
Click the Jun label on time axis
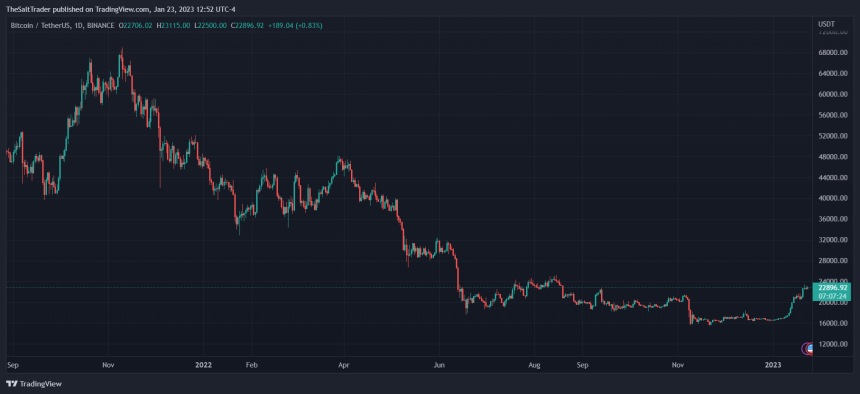click(439, 364)
